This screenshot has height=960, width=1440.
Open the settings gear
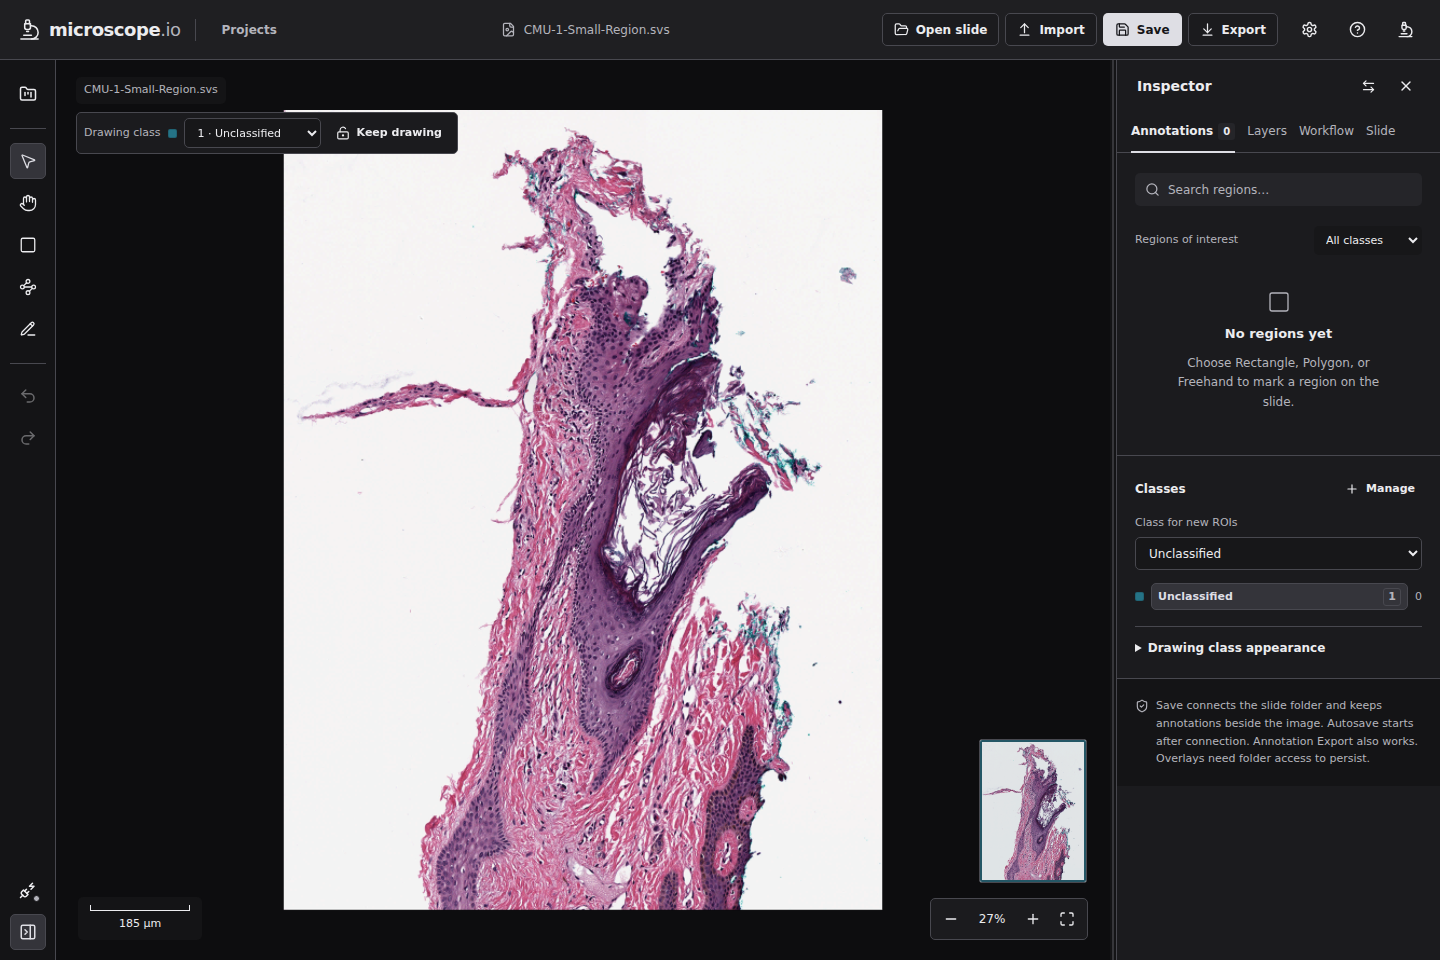tap(1309, 30)
